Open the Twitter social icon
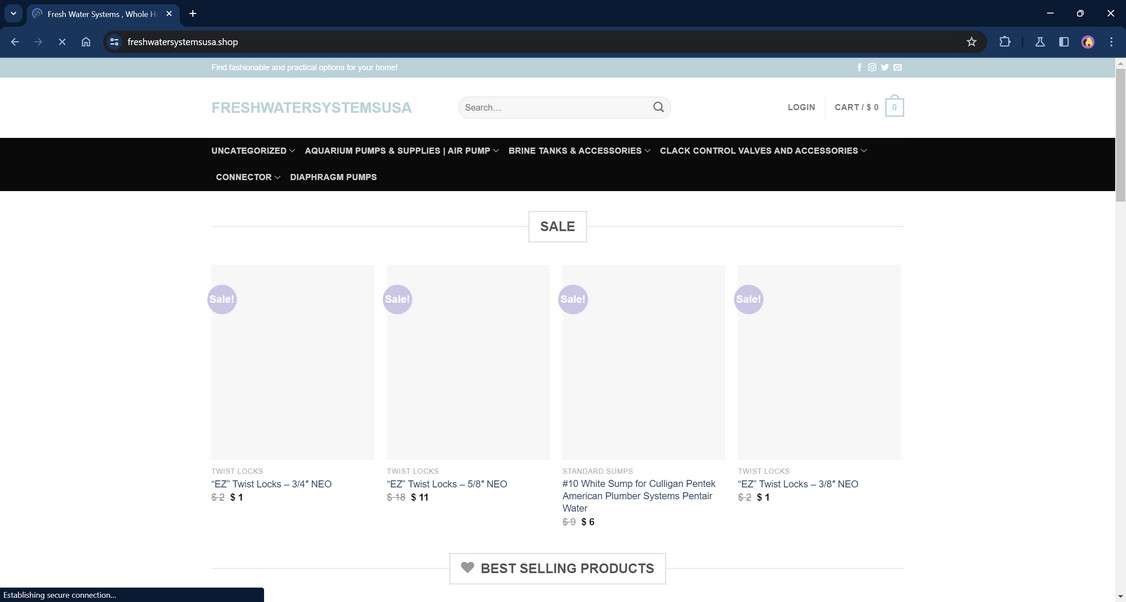The height and width of the screenshot is (602, 1126). (883, 67)
